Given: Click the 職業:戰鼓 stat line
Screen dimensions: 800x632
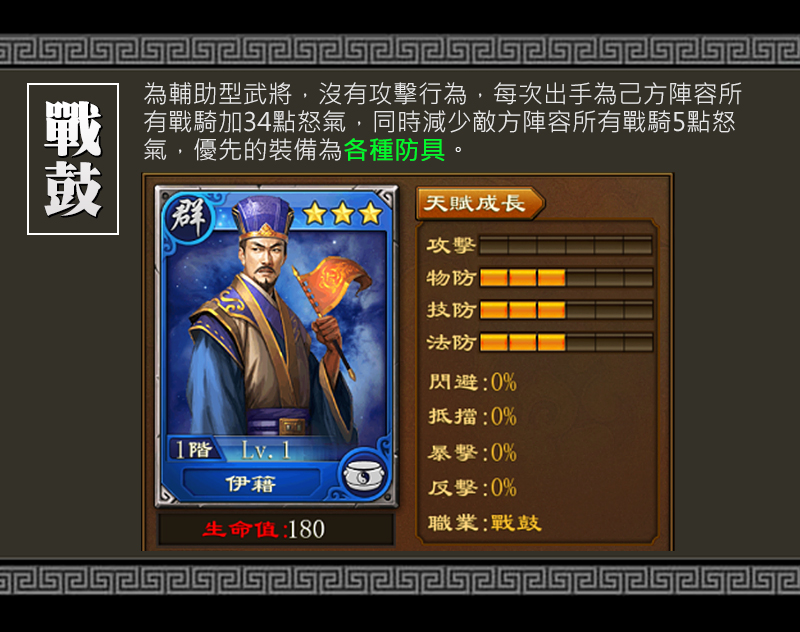Looking at the screenshot, I should [x=484, y=523].
